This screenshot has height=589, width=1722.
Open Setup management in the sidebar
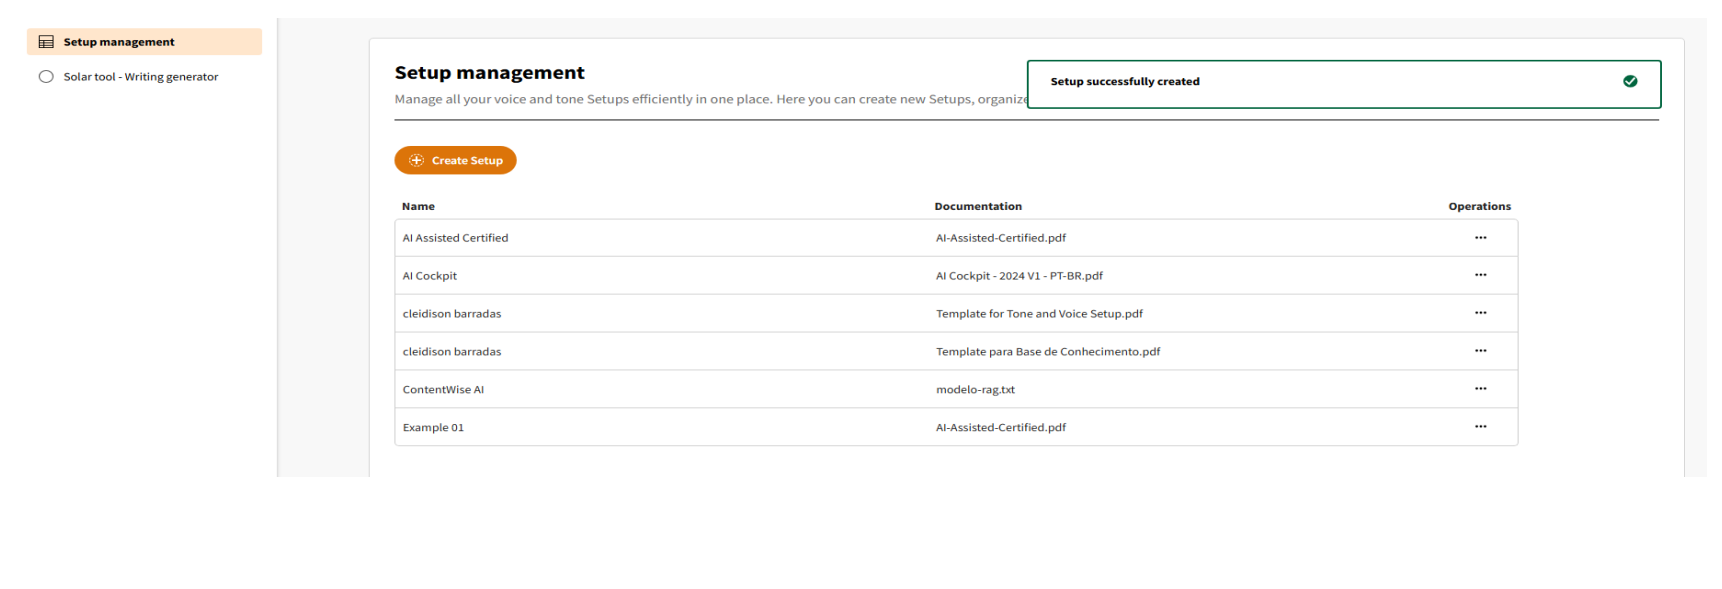click(x=119, y=42)
